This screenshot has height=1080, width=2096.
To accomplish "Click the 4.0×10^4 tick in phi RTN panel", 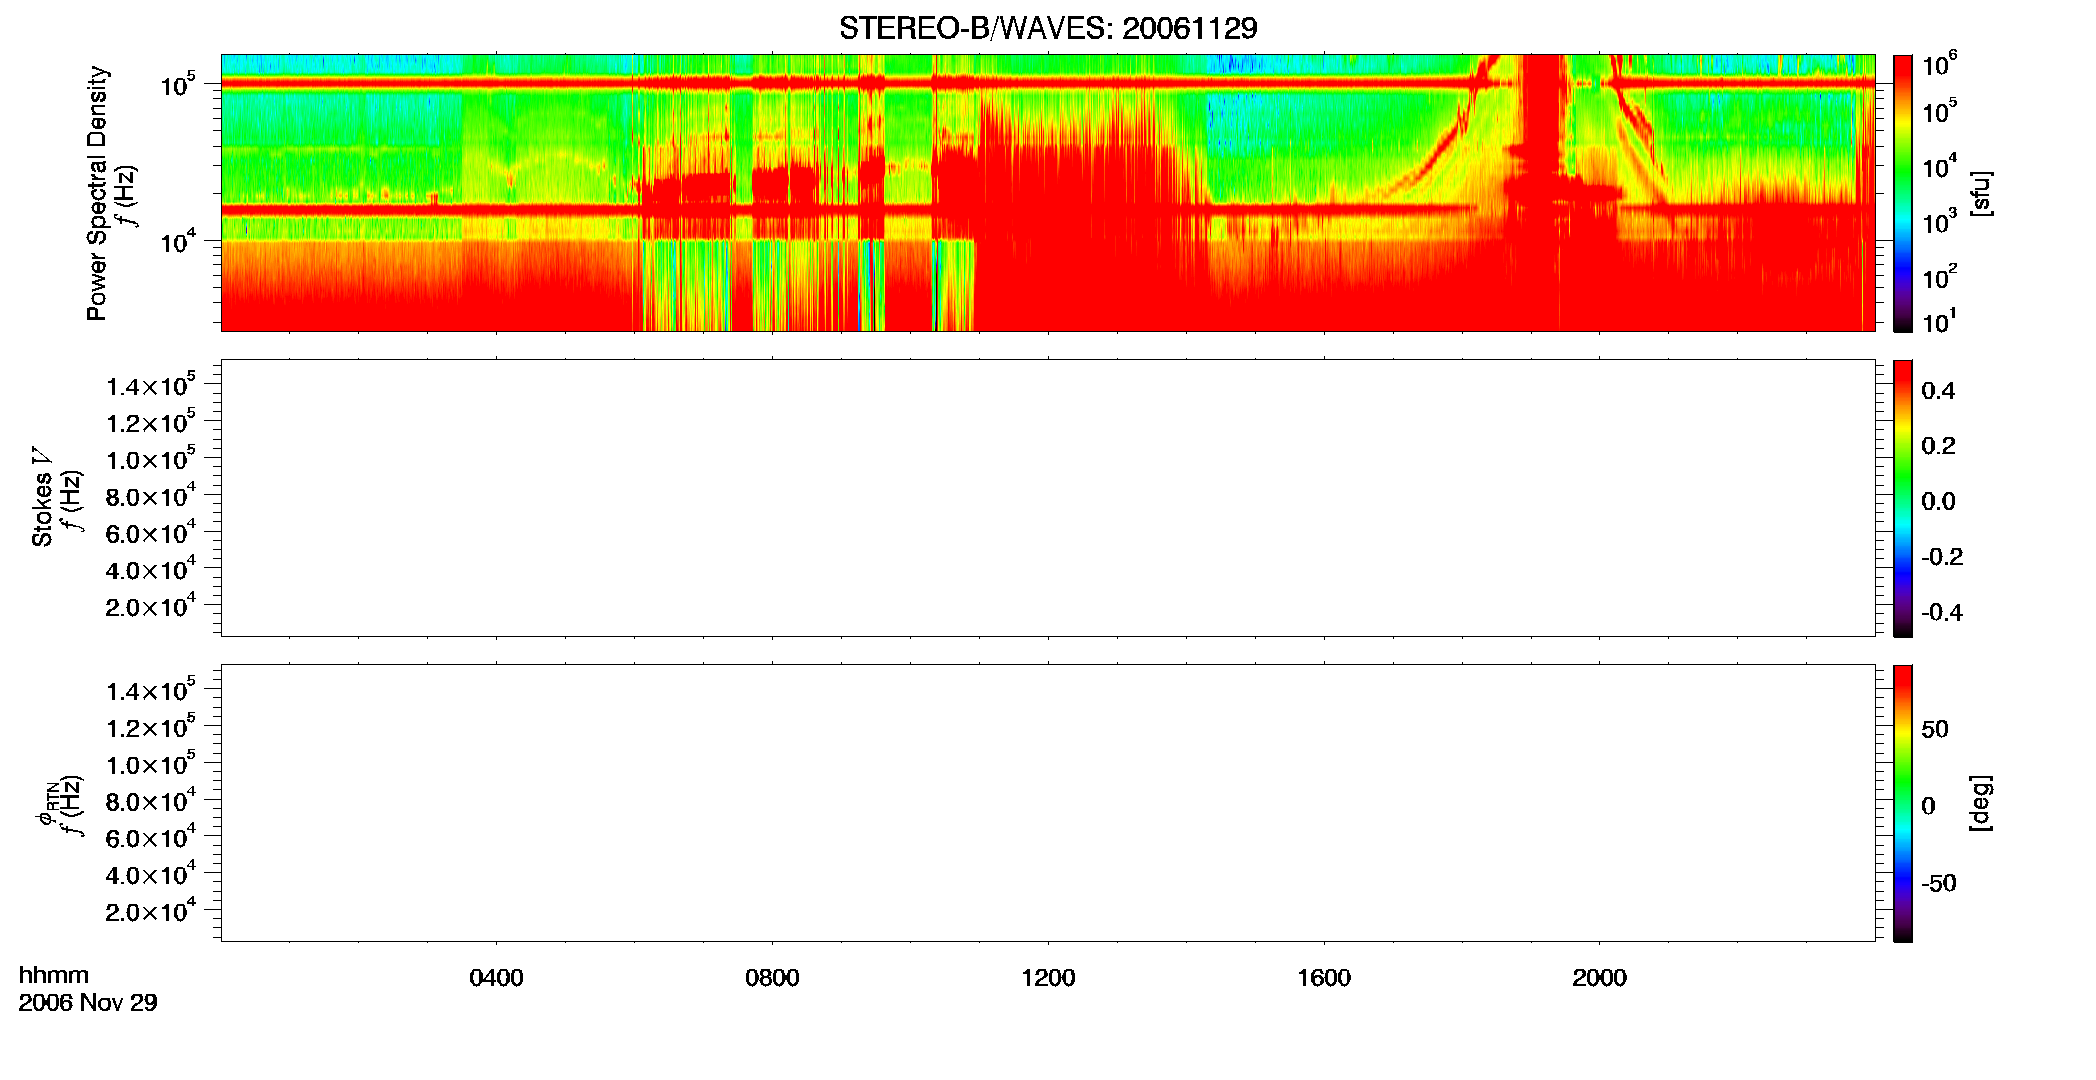I will pos(151,873).
